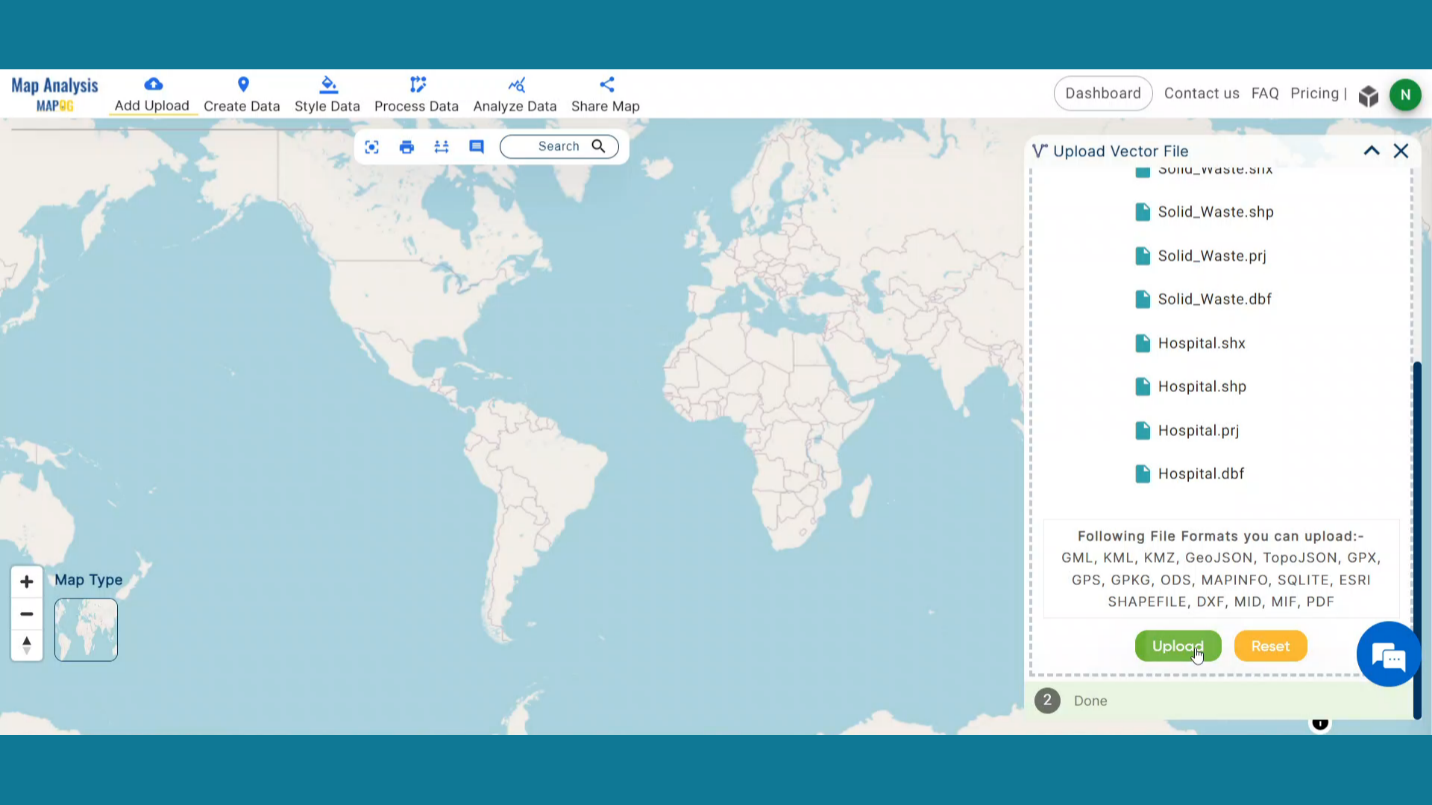Open the Pricing link

1314,93
